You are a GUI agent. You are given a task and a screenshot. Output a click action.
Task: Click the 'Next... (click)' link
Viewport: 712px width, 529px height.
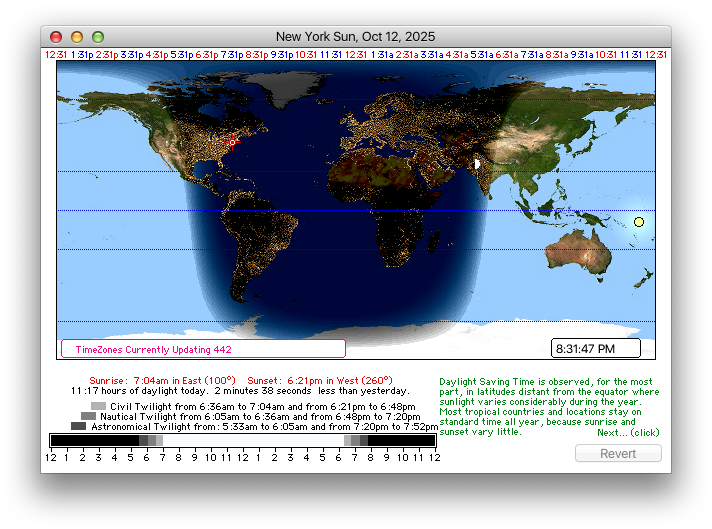628,432
